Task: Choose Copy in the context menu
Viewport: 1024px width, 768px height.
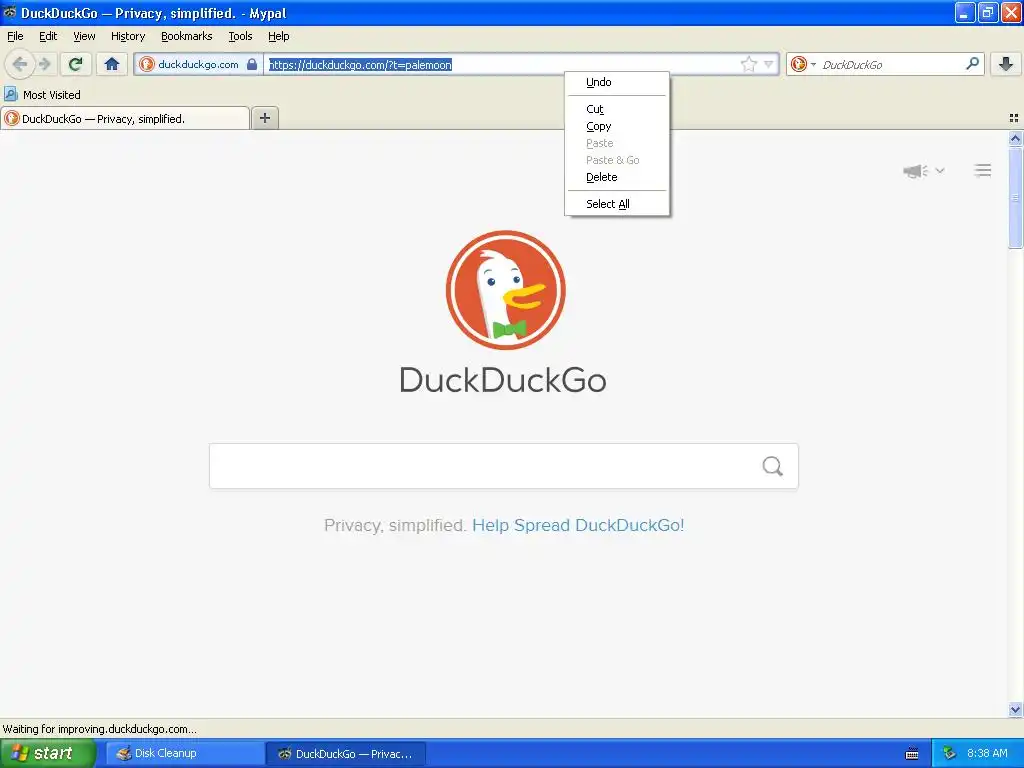Action: point(616,126)
